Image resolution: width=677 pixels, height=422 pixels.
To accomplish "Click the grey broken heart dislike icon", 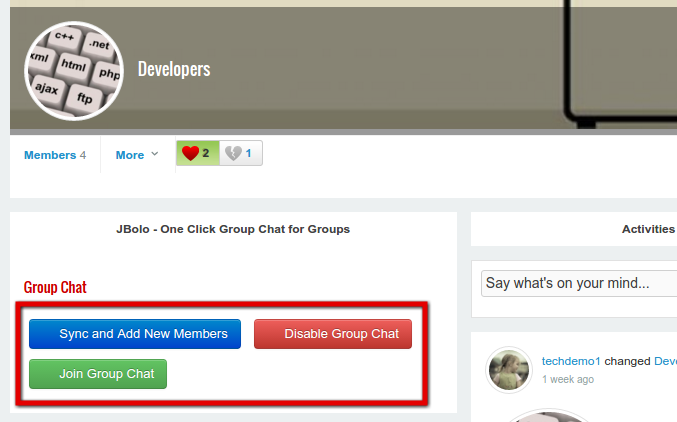I will (x=233, y=154).
